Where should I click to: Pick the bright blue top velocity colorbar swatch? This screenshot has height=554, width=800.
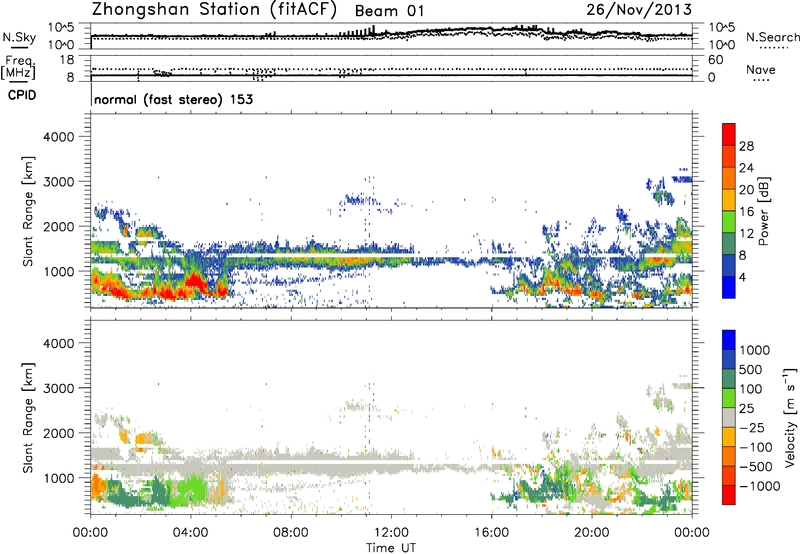[x=729, y=340]
